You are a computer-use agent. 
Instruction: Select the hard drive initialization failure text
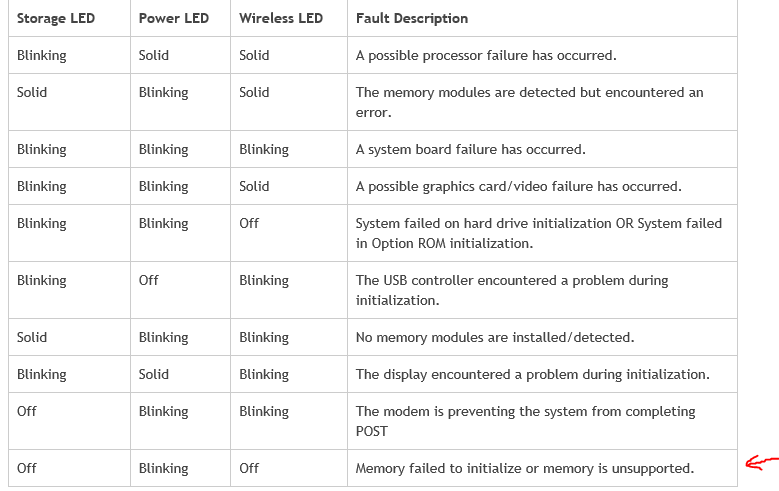point(538,233)
